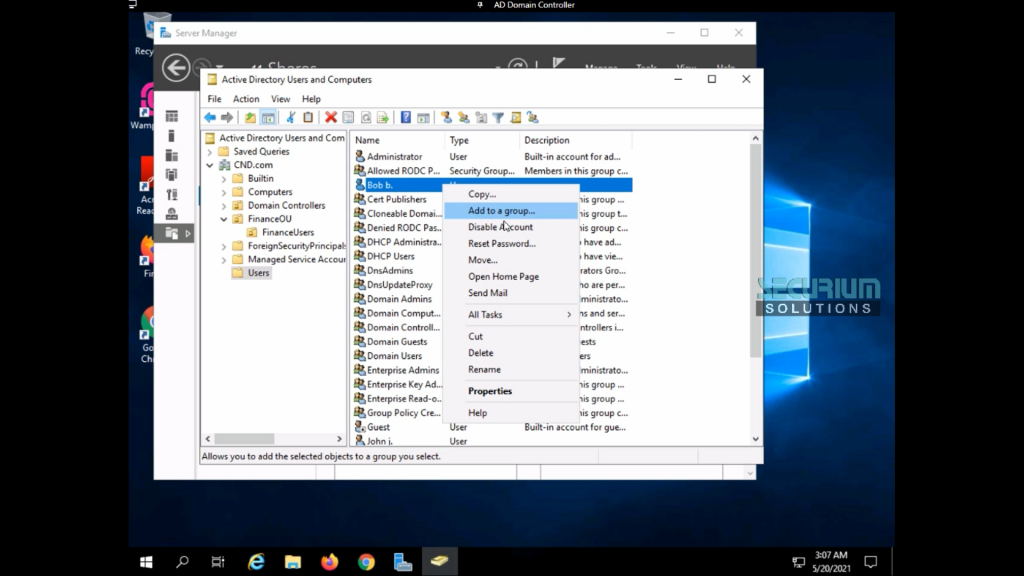Screen dimensions: 1024x576
Task: Expand the Managed Service Accounts node
Action: (x=224, y=260)
